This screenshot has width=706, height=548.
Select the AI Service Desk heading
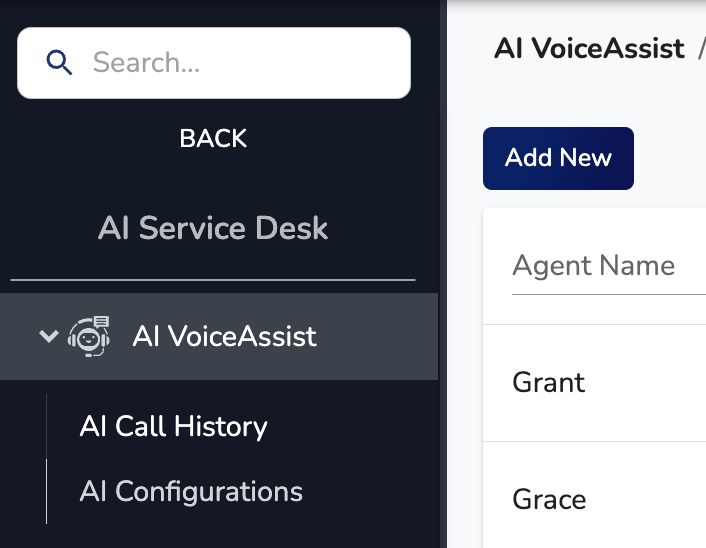[x=213, y=228]
